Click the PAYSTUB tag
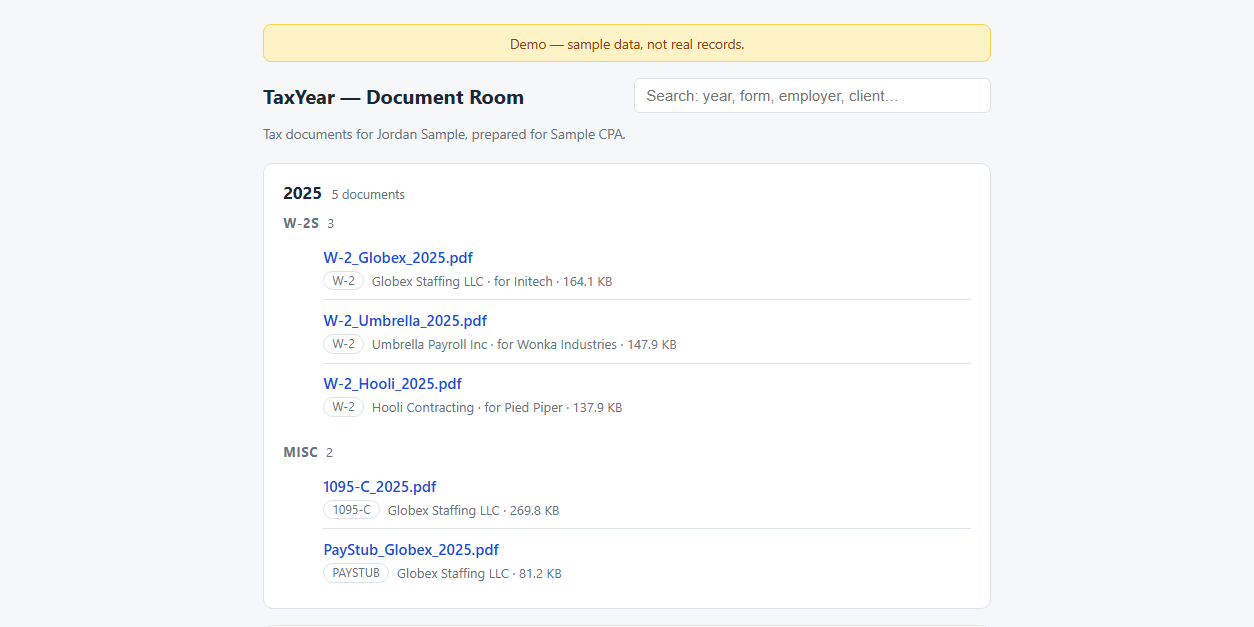The image size is (1254, 627). (x=356, y=573)
